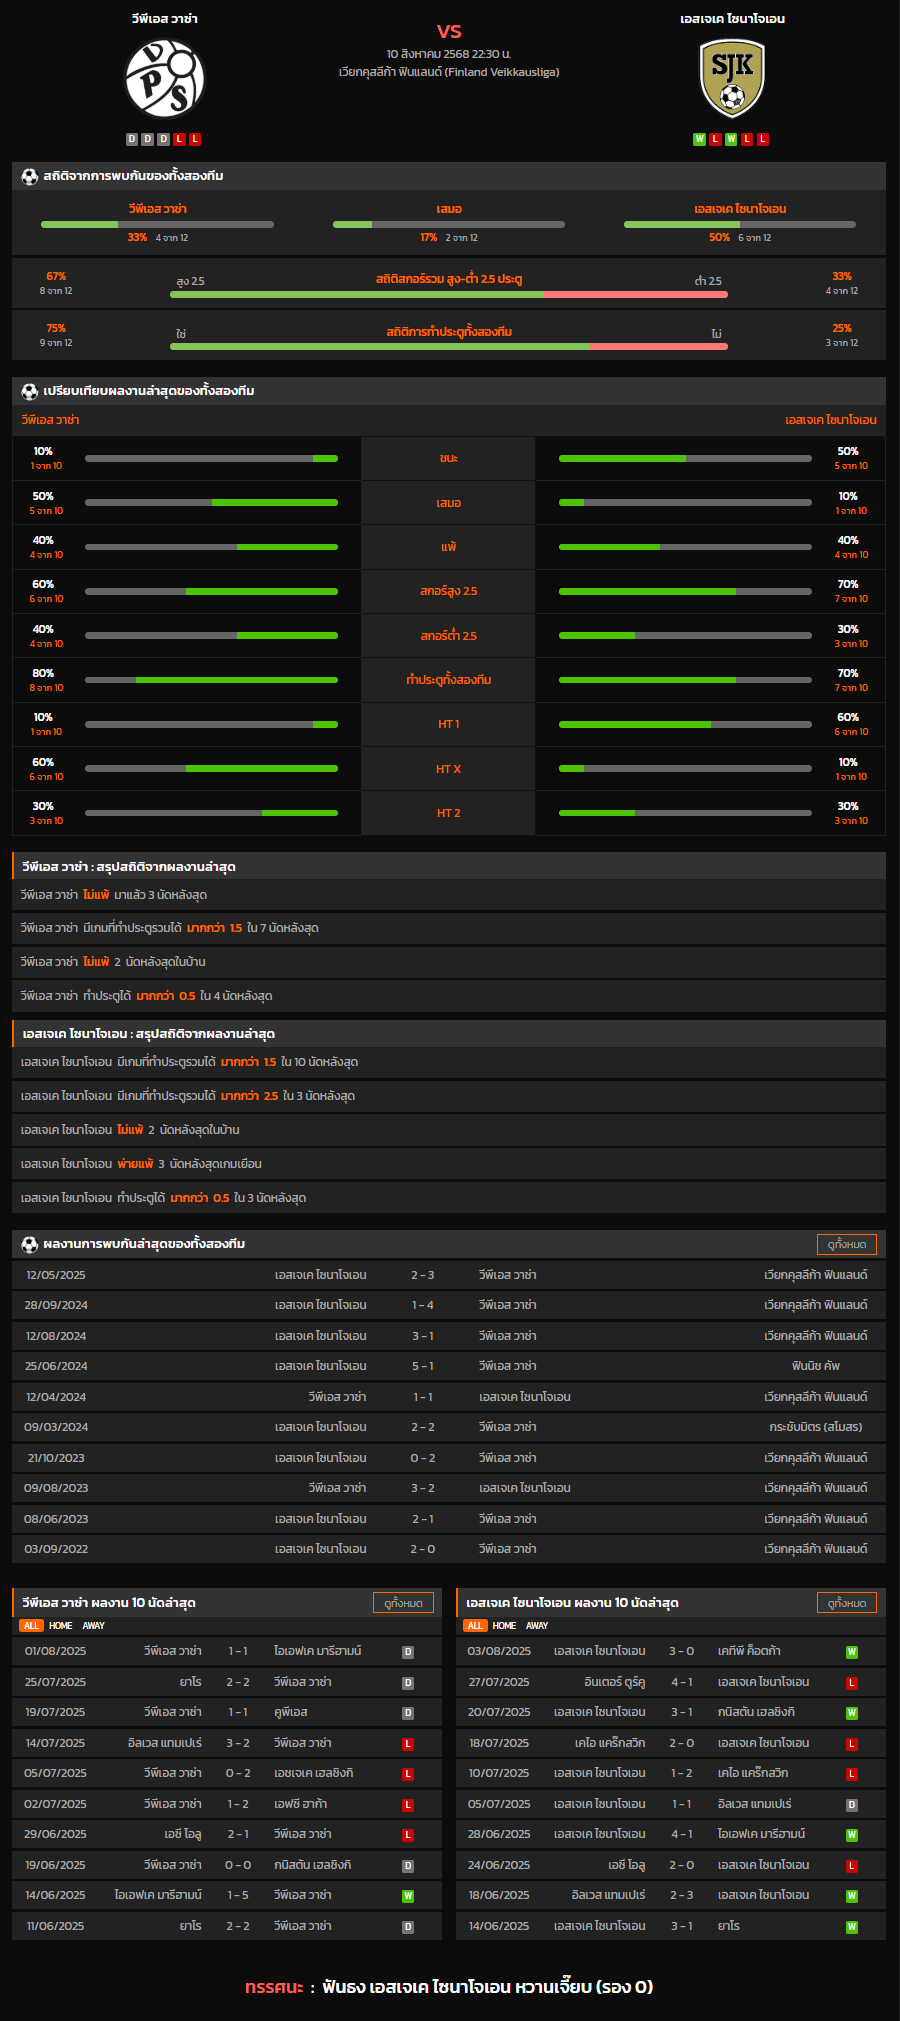900x2021 pixels.
Task: Click L badge on SJK 18/07/2025 row
Action: coord(852,1744)
